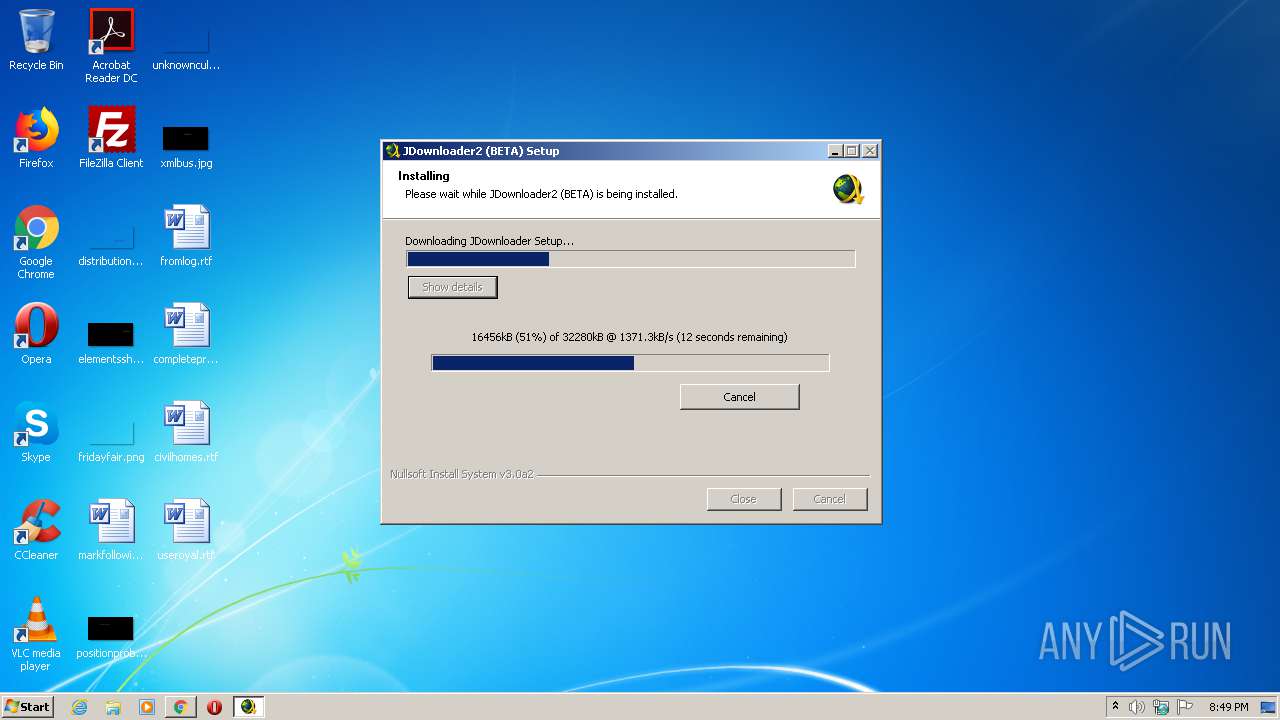Launch Opera desktop shortcut
The width and height of the screenshot is (1280, 720).
(x=36, y=334)
